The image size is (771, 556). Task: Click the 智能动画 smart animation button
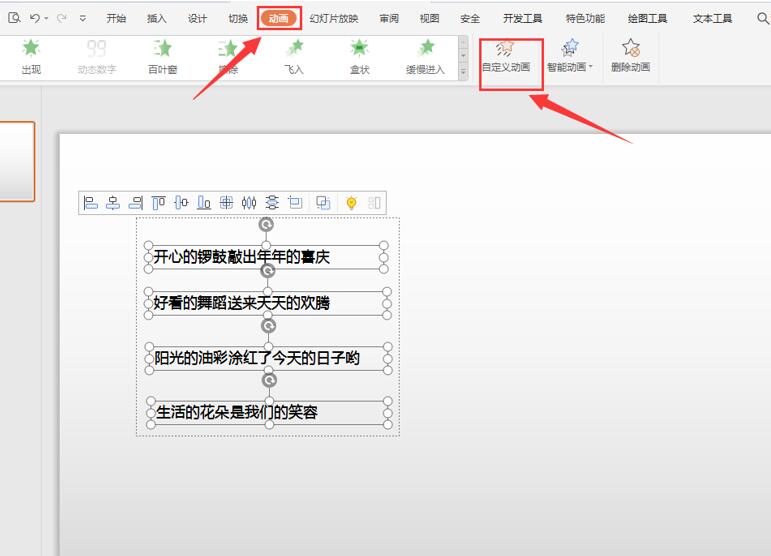click(569, 56)
